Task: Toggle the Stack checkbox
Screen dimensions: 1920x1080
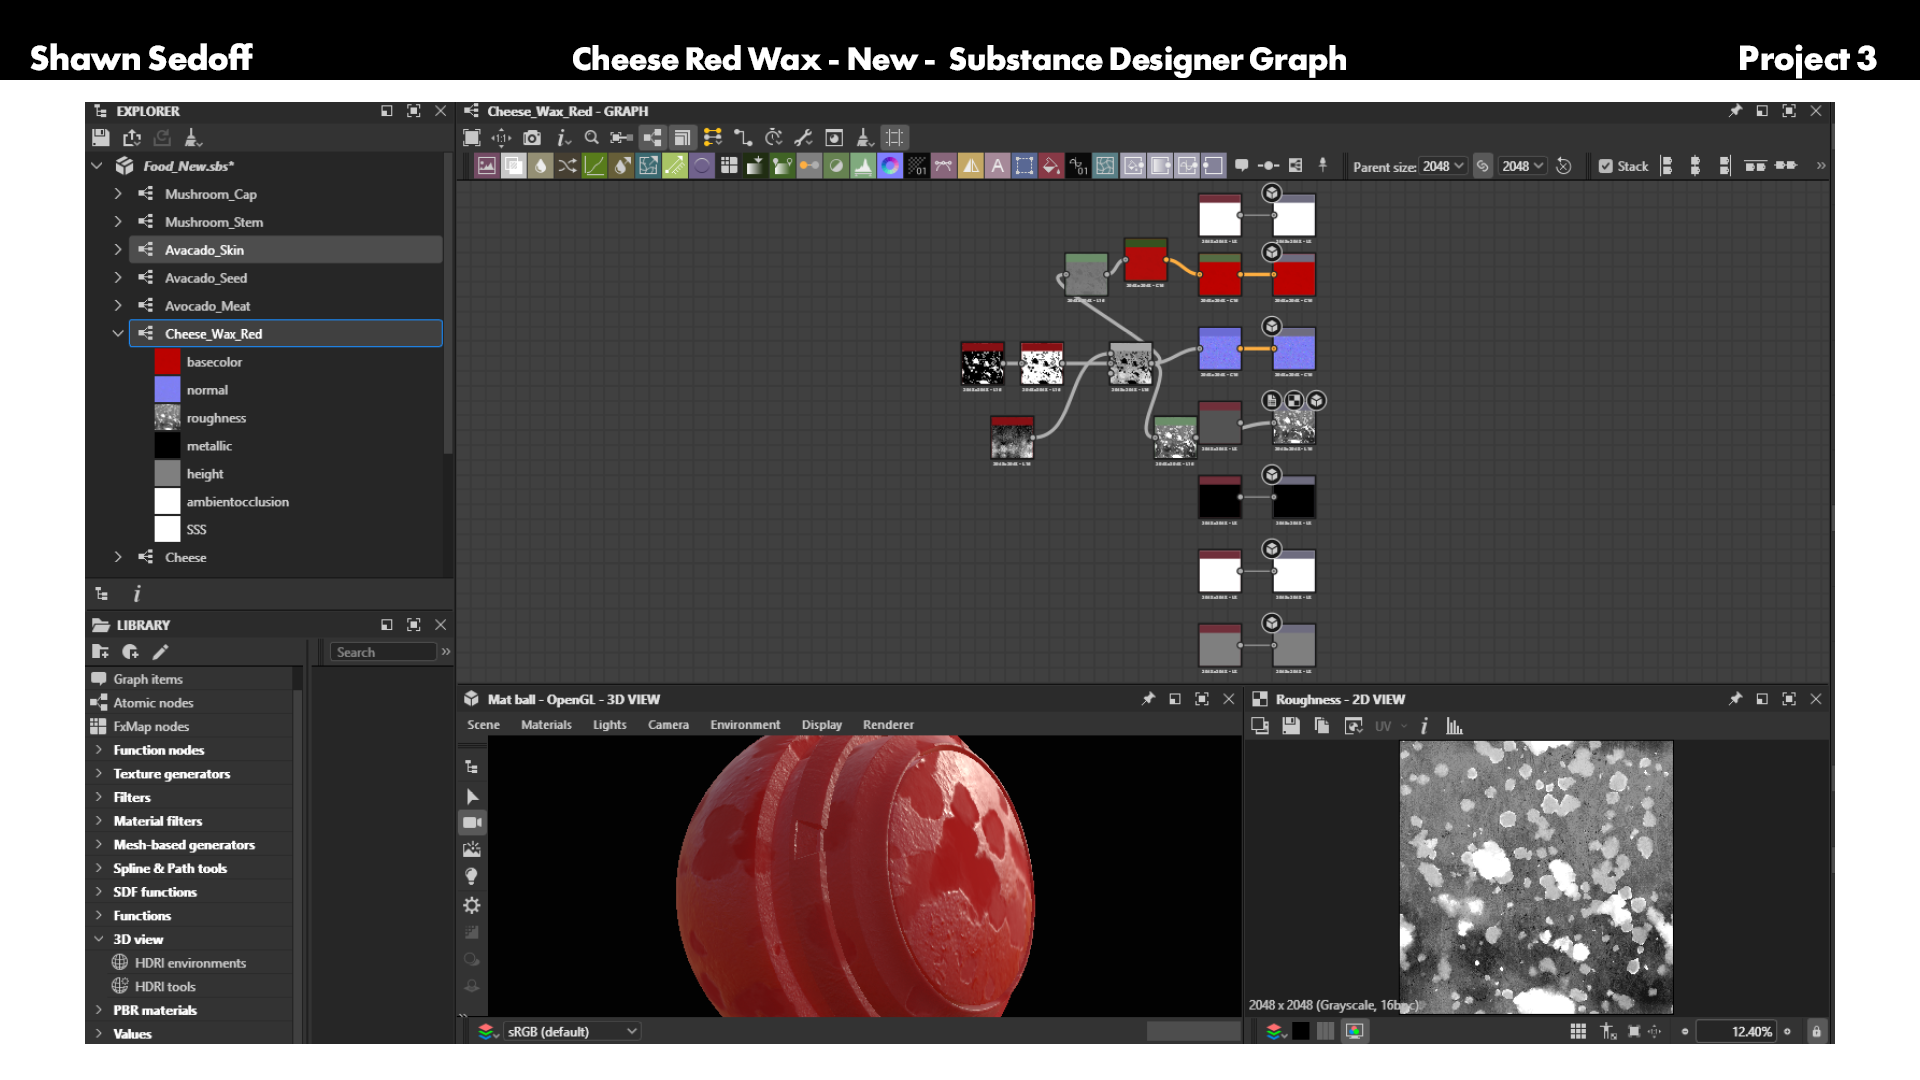Action: [x=1606, y=166]
